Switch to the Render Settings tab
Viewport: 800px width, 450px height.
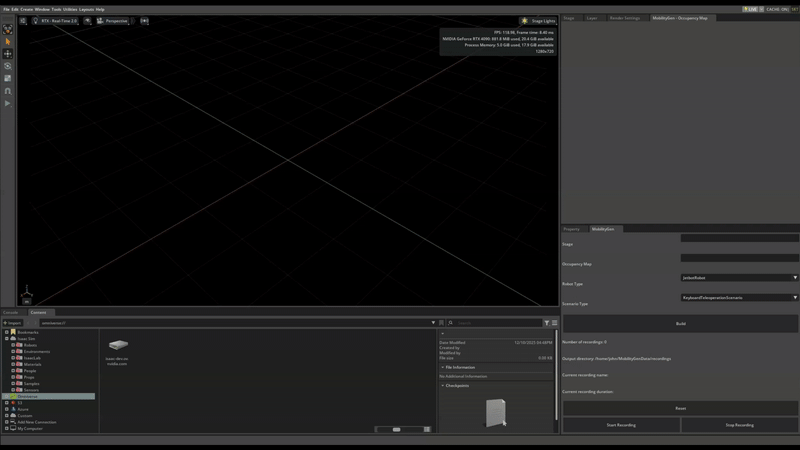[x=625, y=18]
